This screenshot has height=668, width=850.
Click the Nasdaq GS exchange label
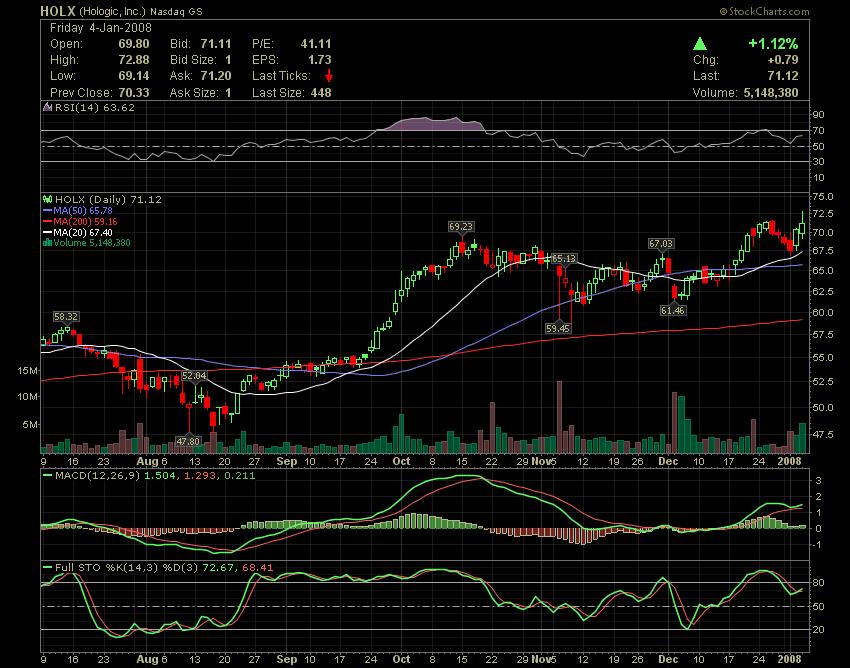(x=176, y=11)
